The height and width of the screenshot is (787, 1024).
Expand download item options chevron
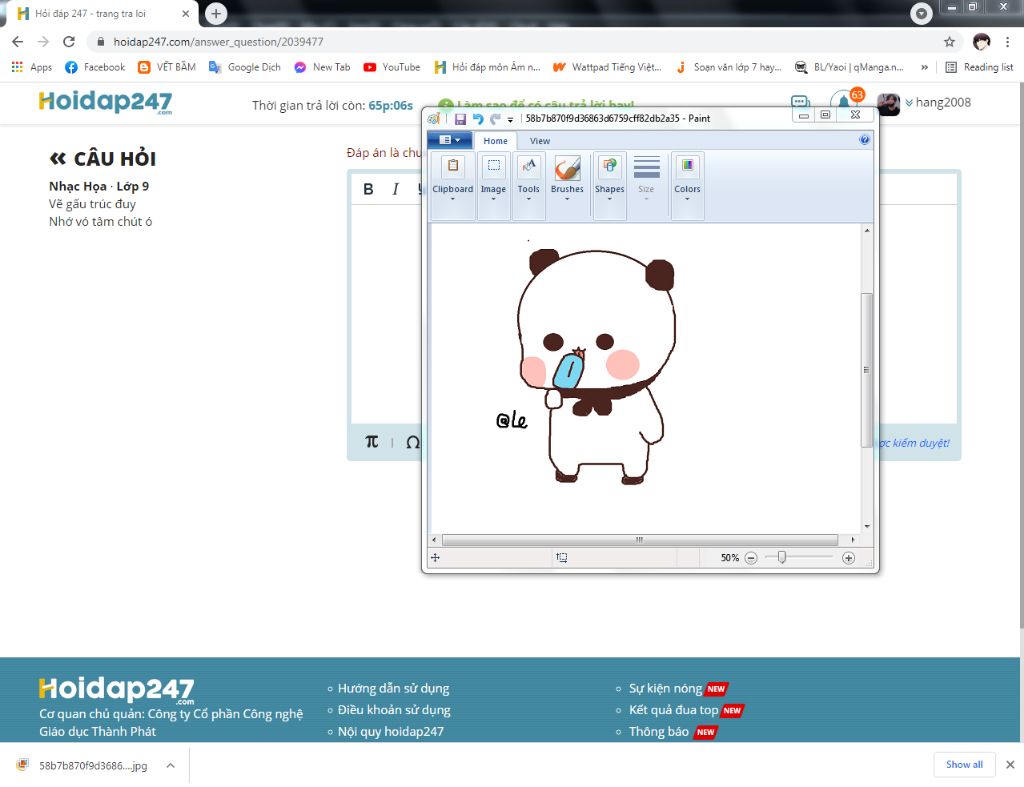[x=170, y=765]
